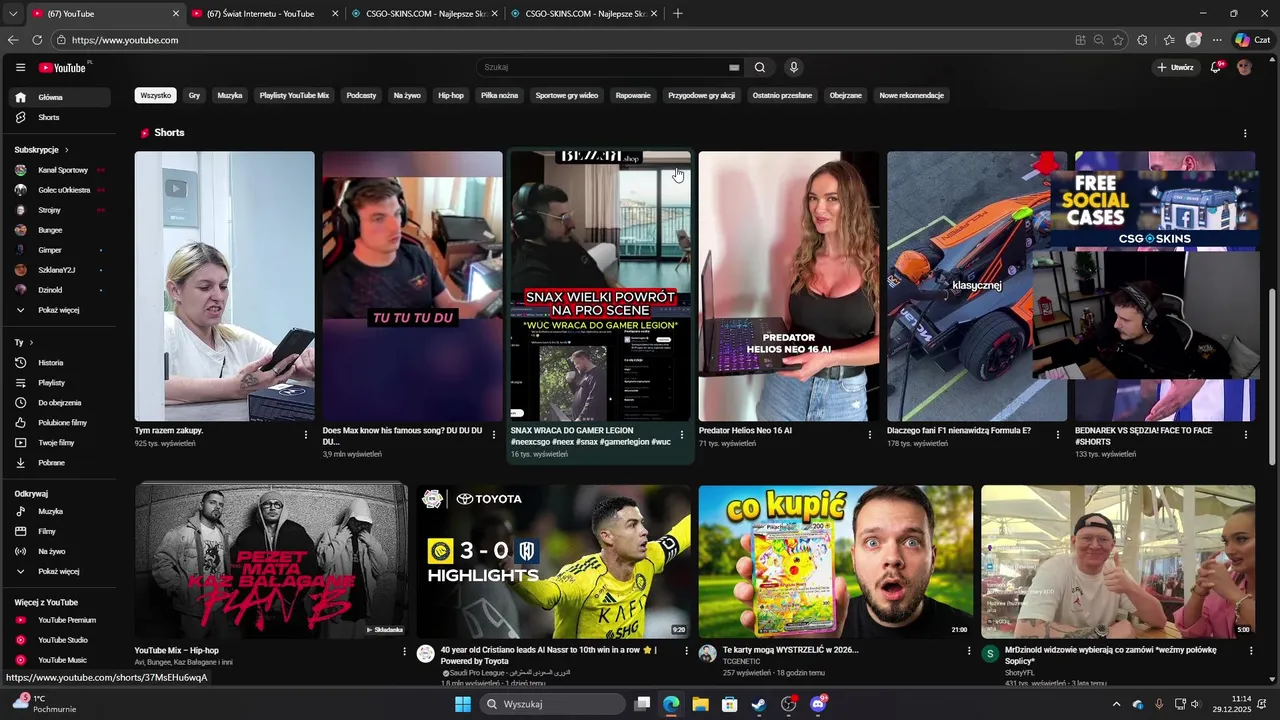Screen dimensions: 1280x720
Task: Open Twoje filmy in sidebar
Action: click(x=62, y=443)
